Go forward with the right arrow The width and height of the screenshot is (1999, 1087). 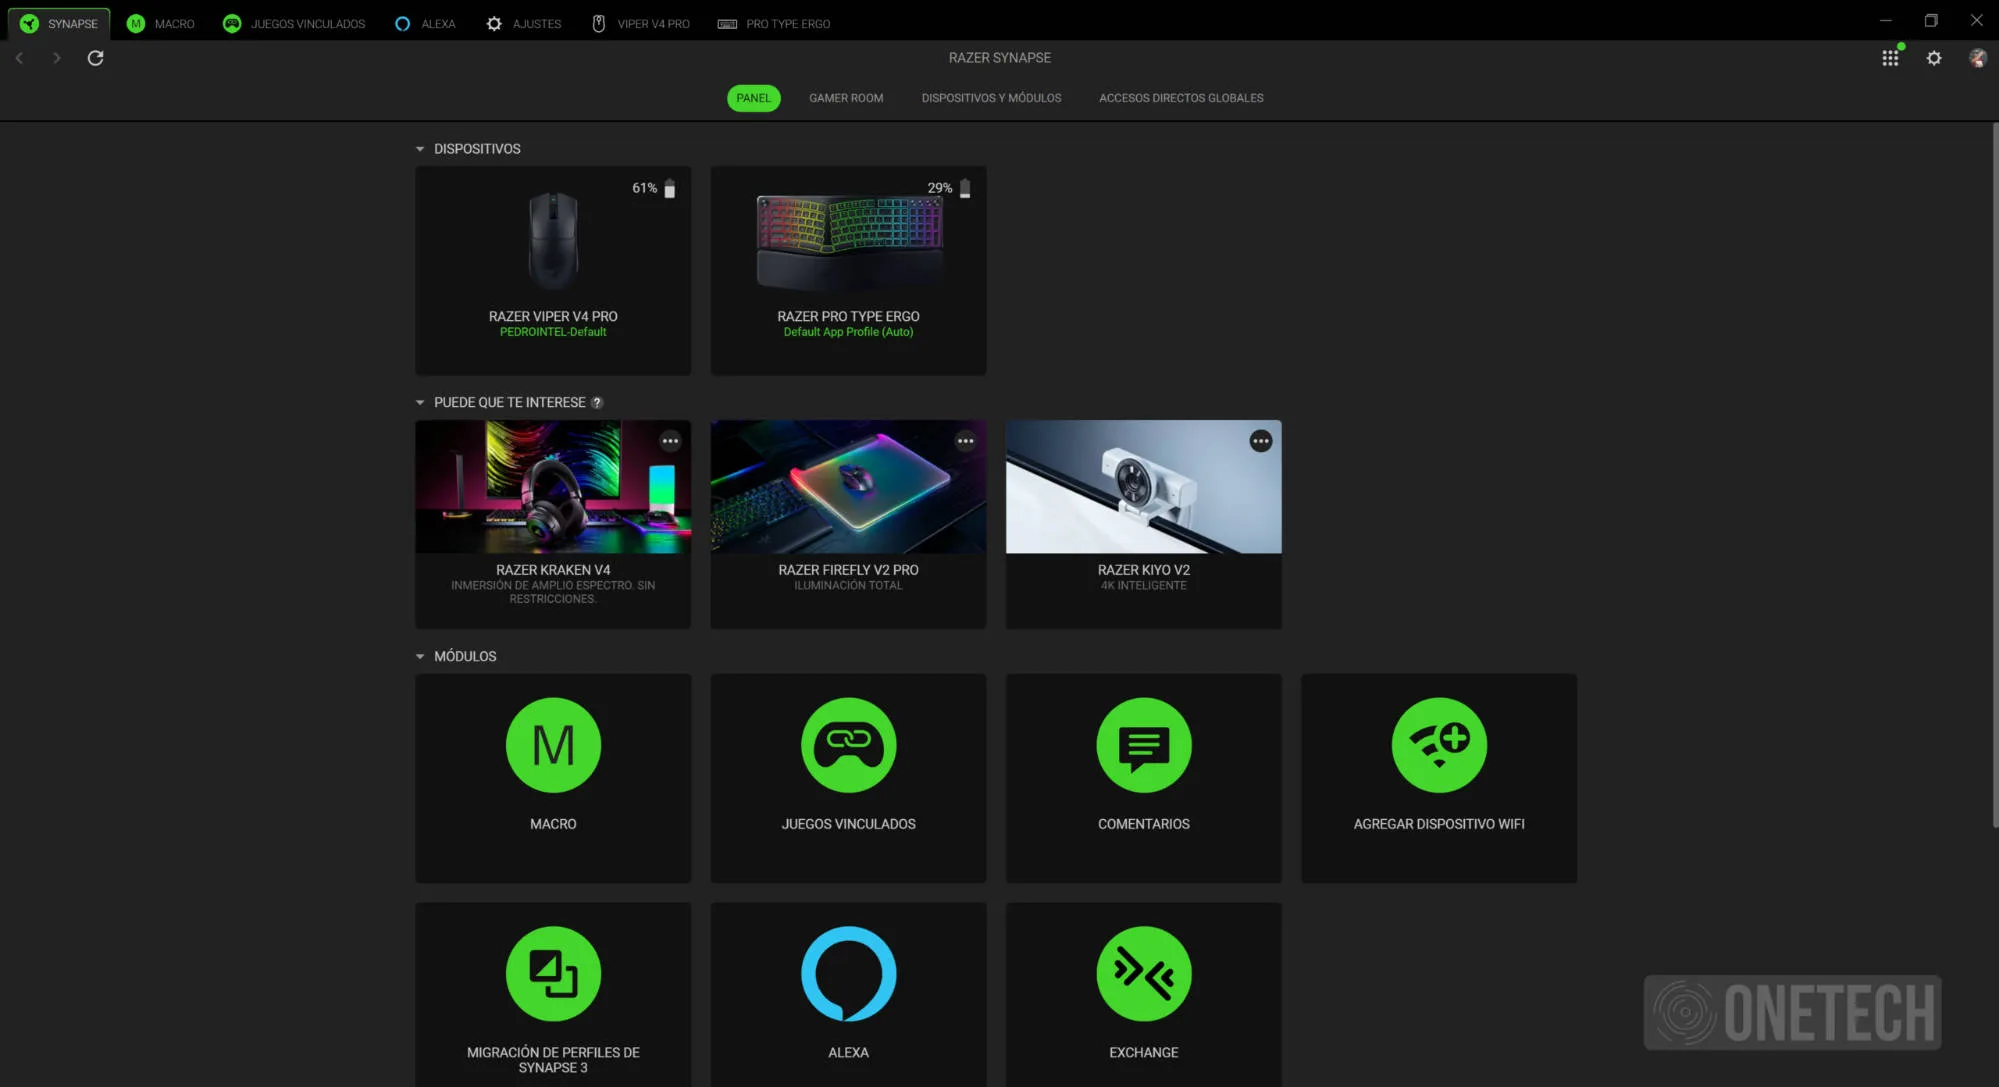56,58
